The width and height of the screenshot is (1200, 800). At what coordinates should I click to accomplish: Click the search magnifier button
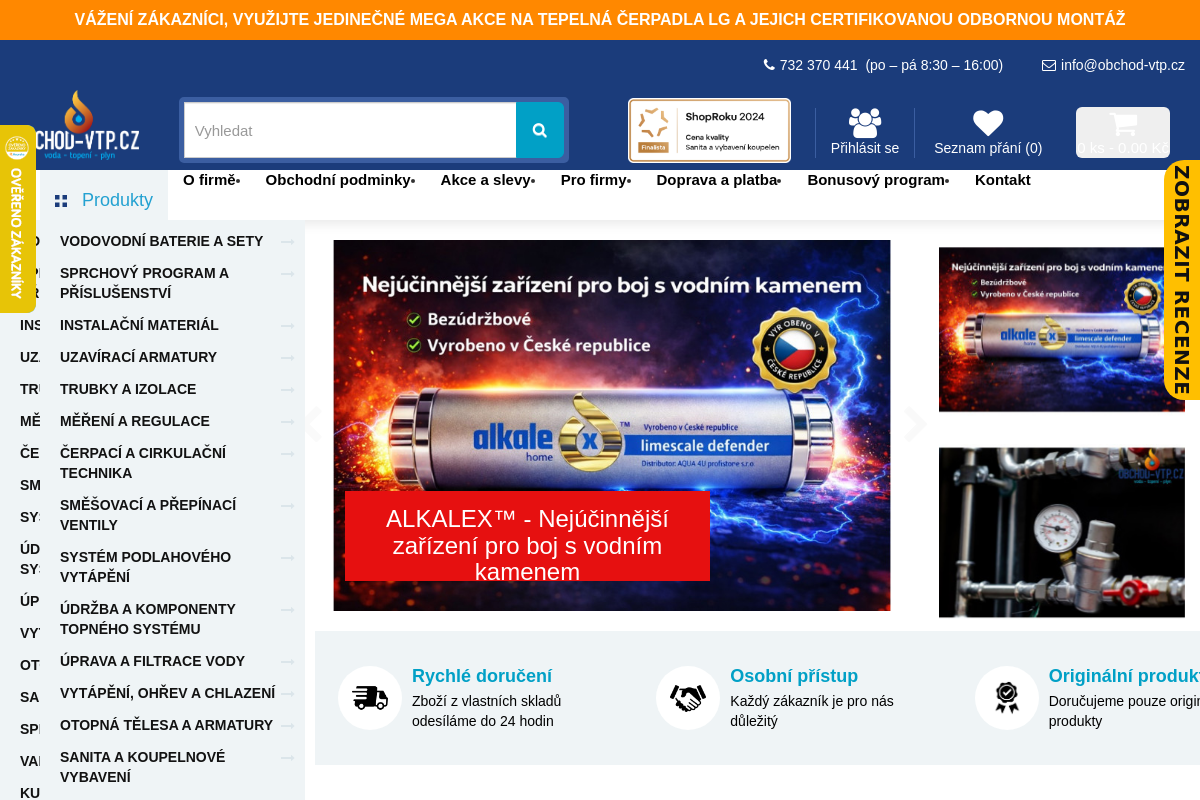pyautogui.click(x=540, y=130)
